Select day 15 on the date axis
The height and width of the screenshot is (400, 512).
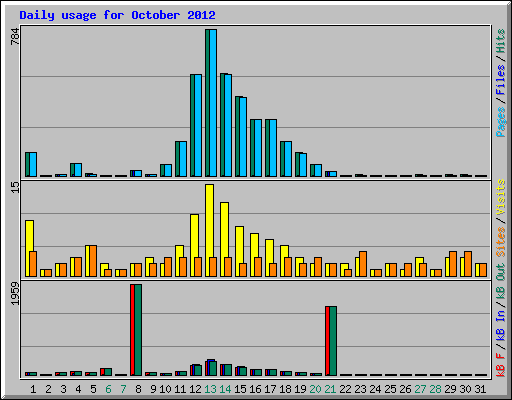click(x=240, y=389)
